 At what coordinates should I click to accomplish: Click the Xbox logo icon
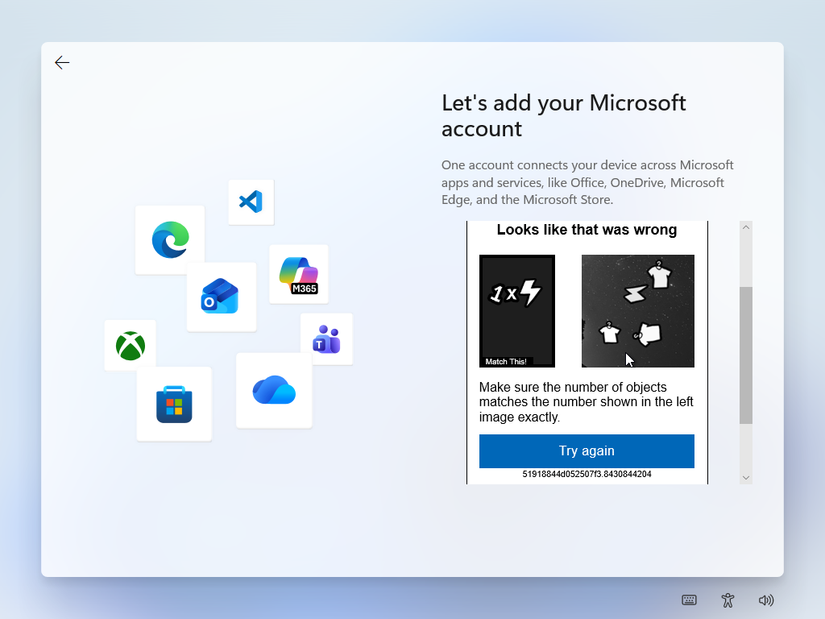point(130,346)
